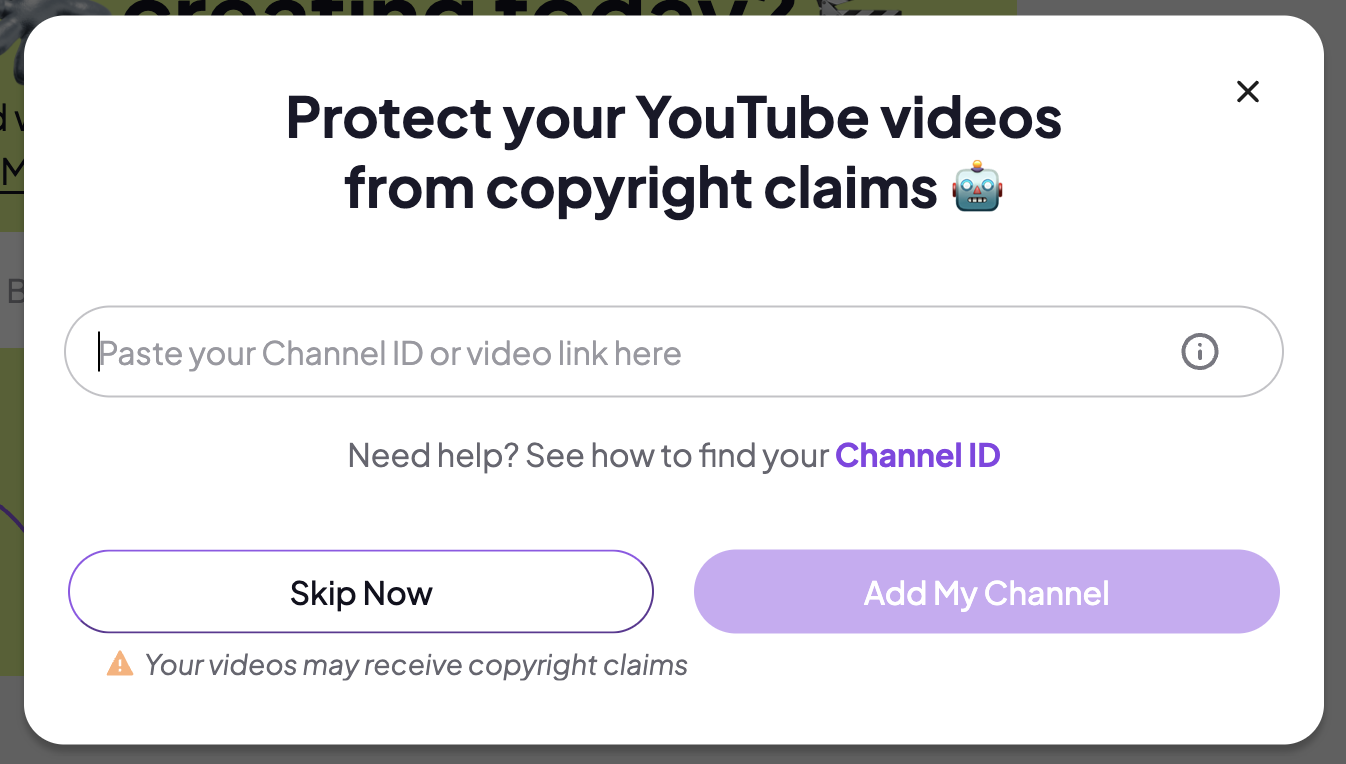The image size is (1346, 764).
Task: Click the Add My Channel button
Action: (x=986, y=592)
